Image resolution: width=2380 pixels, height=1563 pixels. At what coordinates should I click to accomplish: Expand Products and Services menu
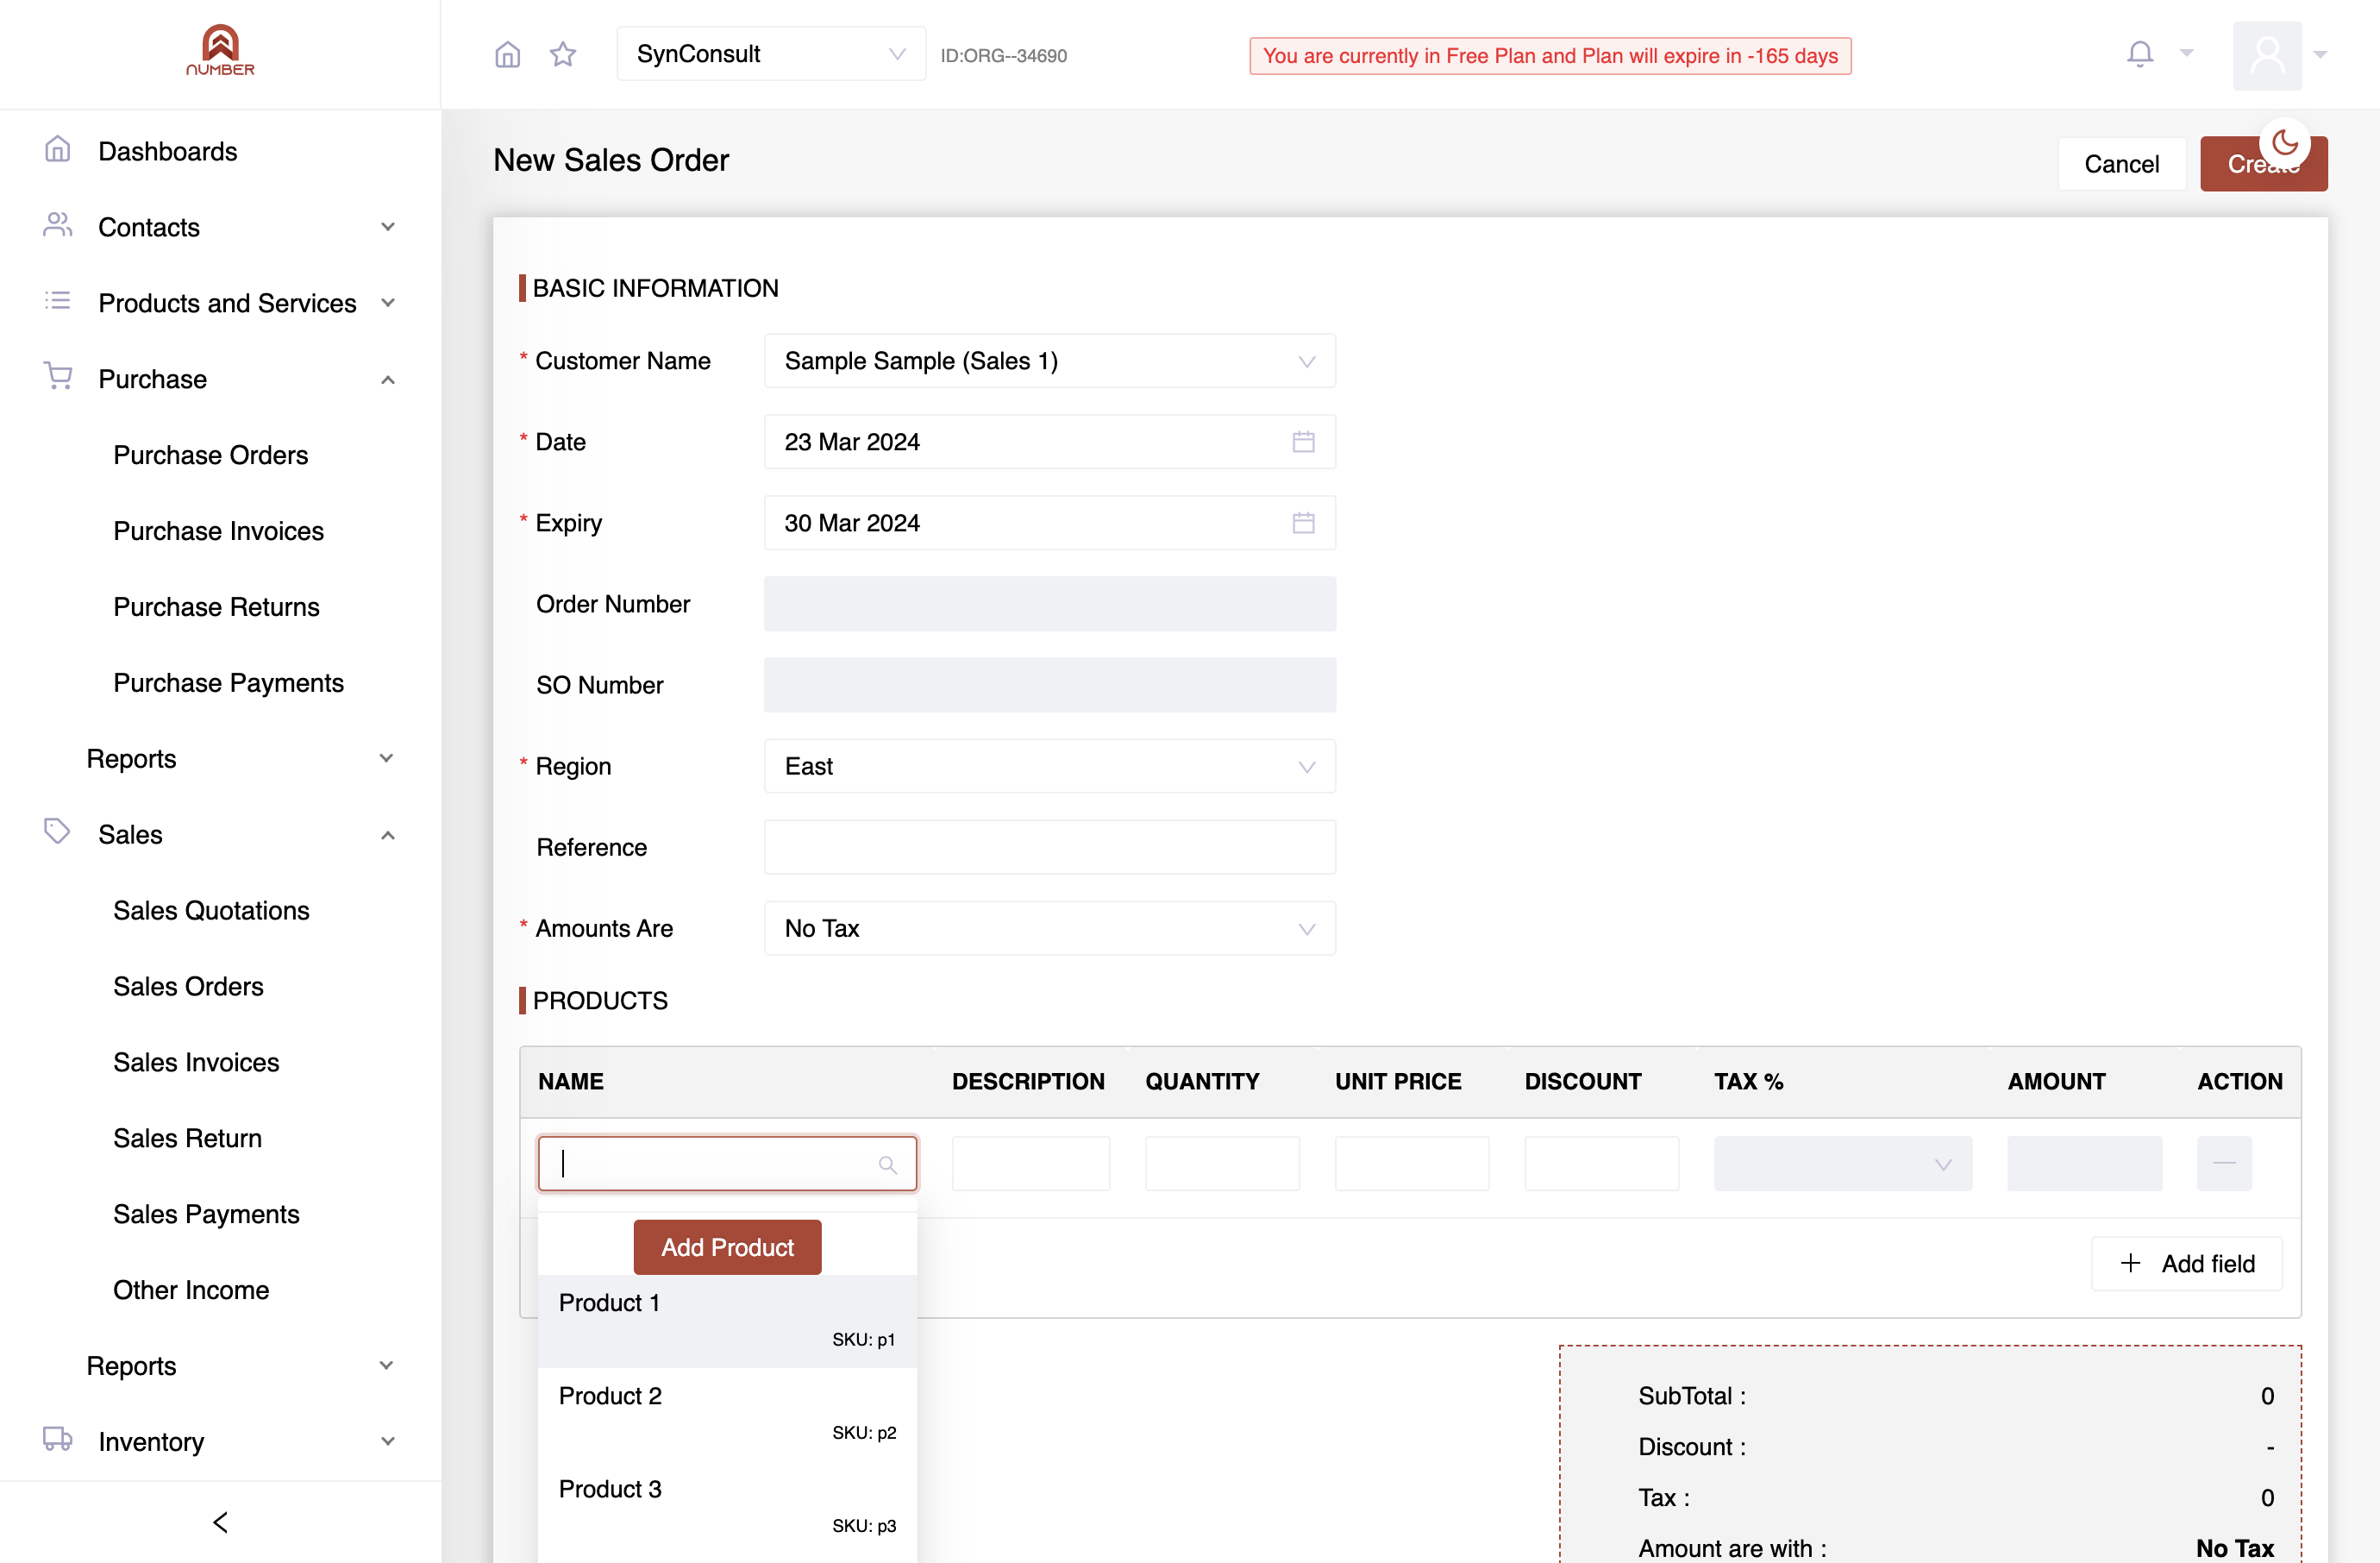pos(220,303)
